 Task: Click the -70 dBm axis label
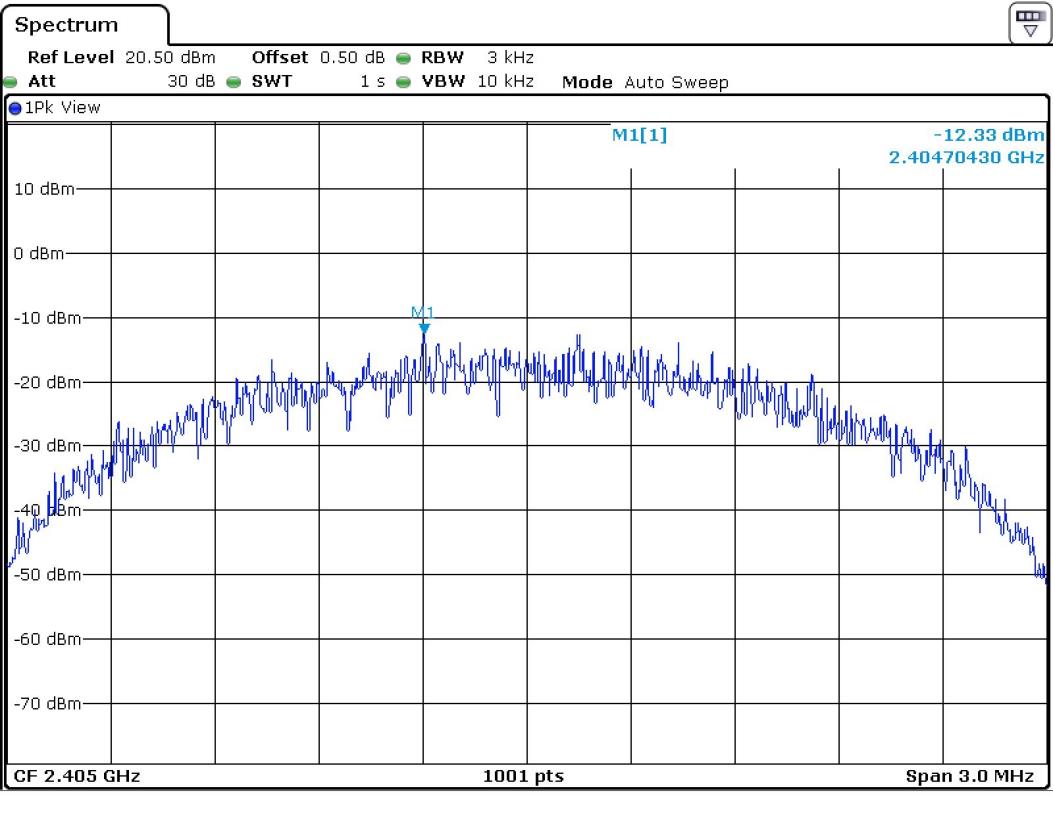coord(47,704)
